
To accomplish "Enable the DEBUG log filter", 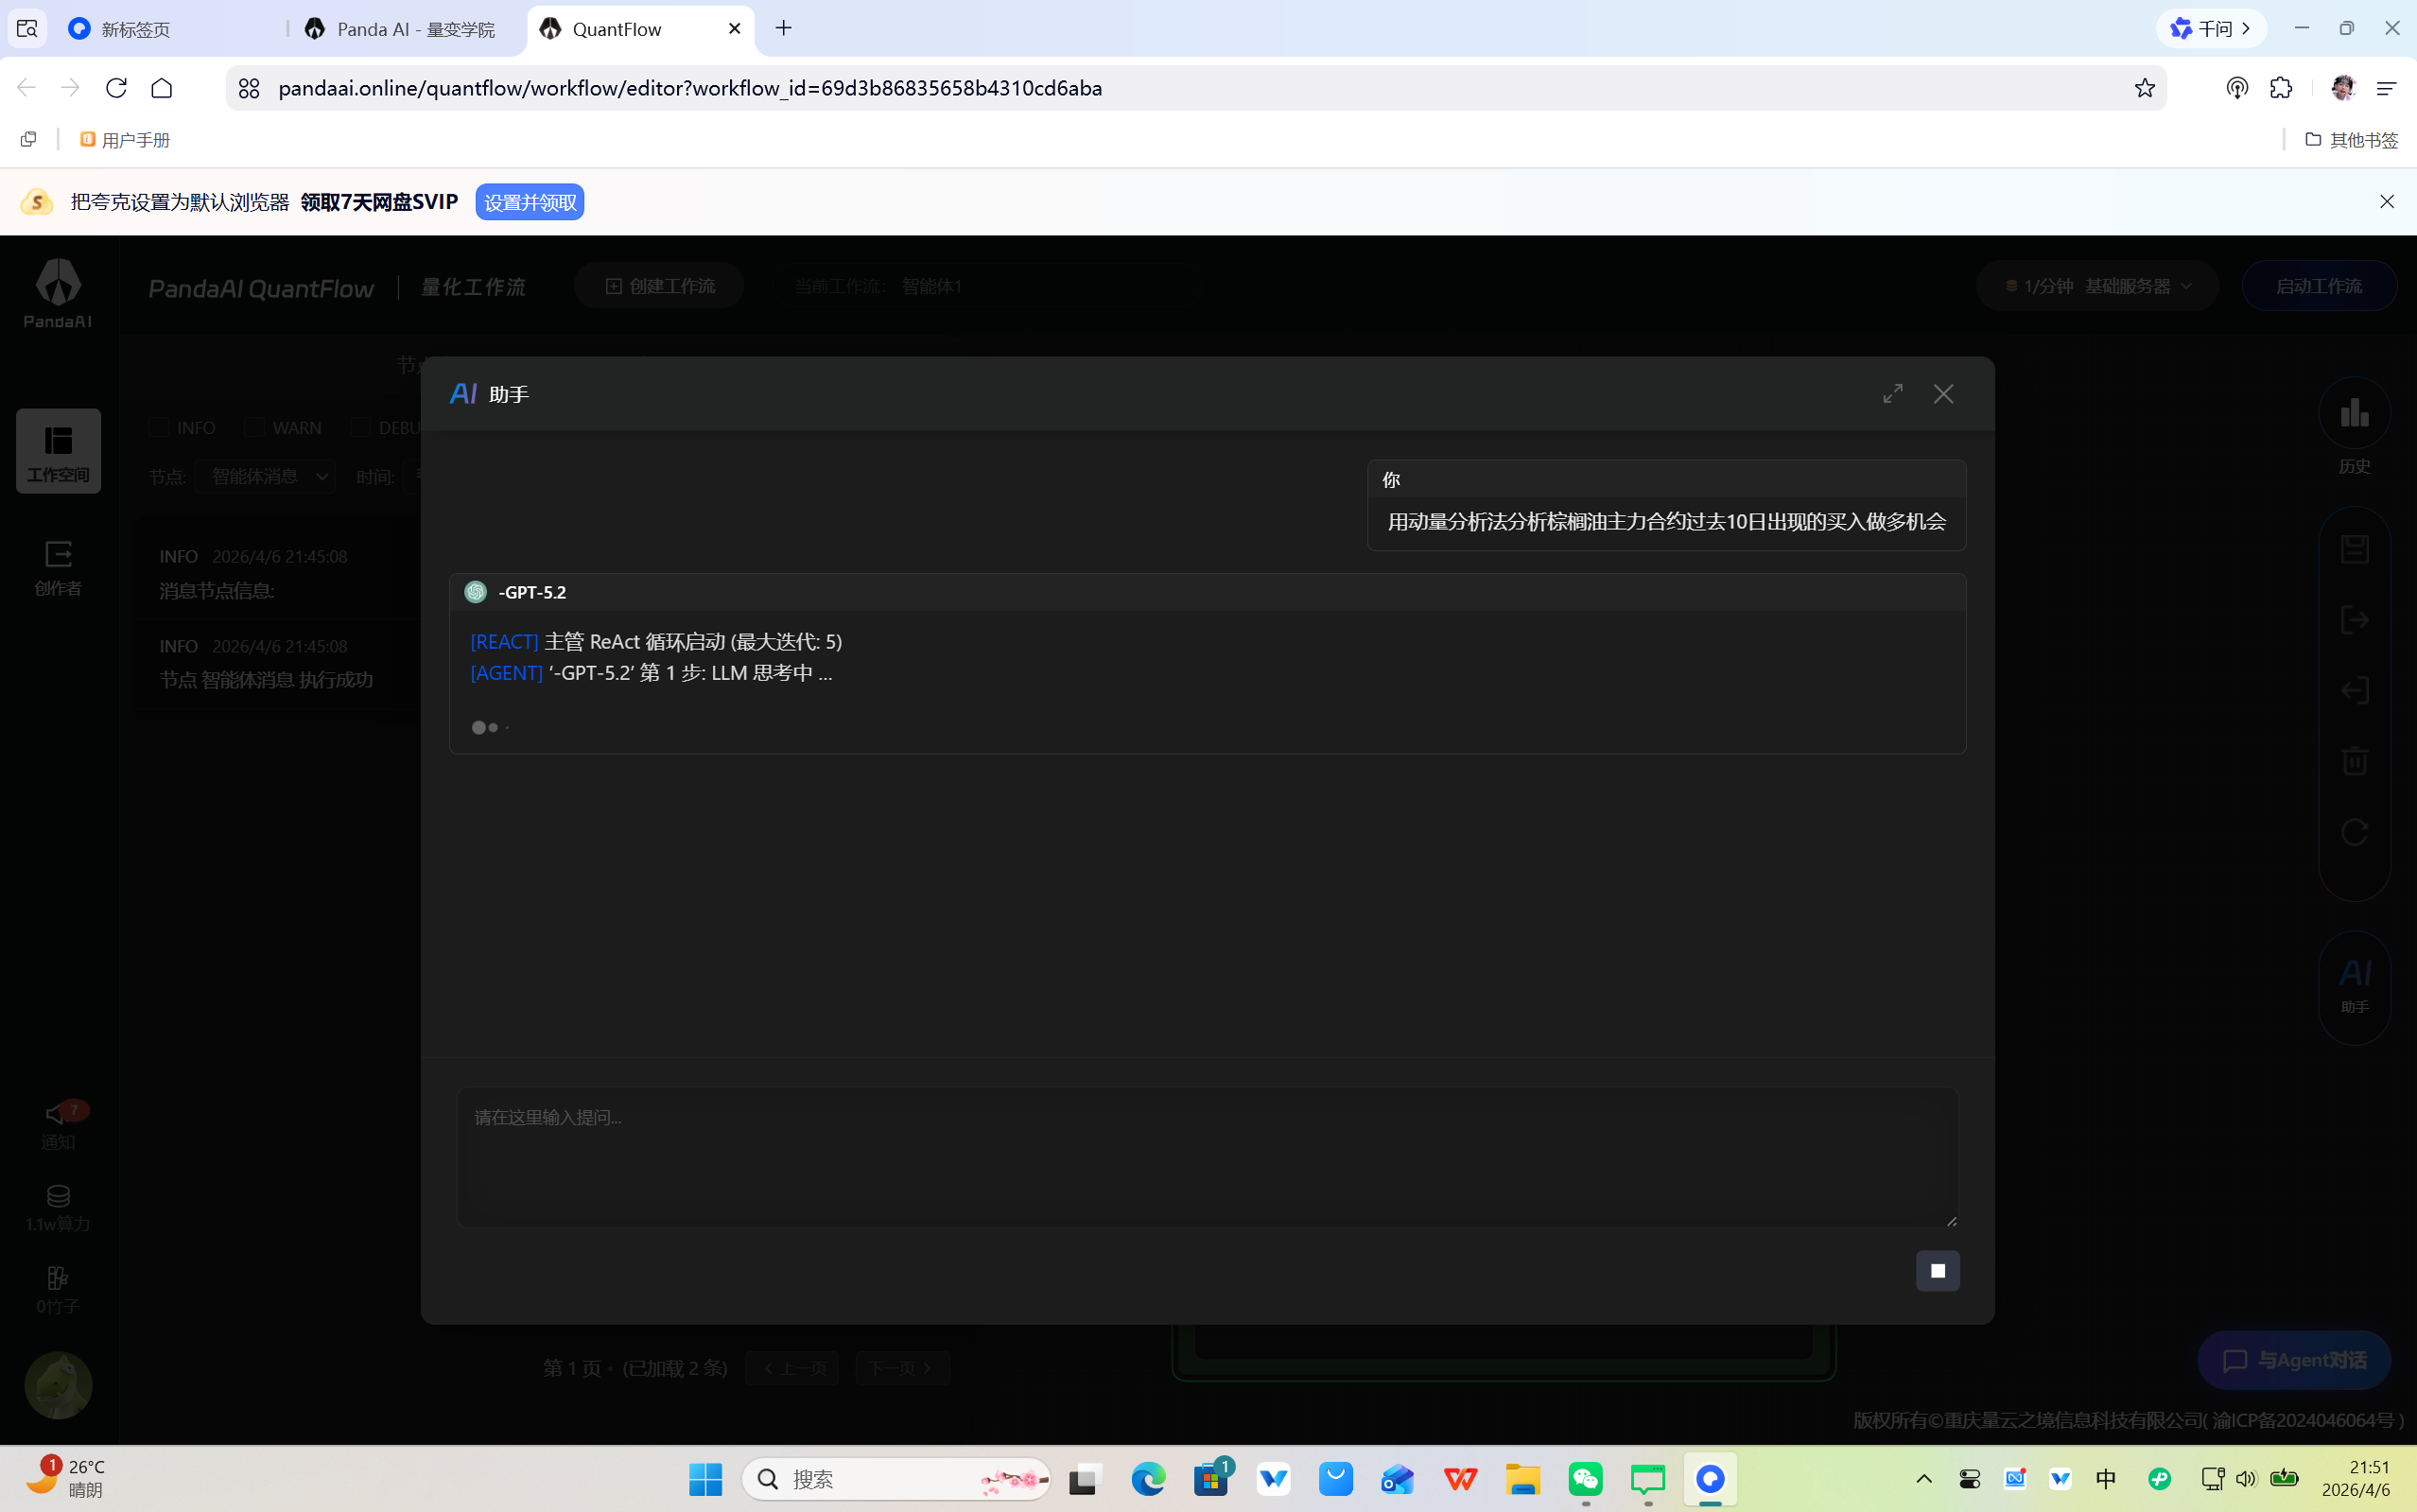I will click(361, 426).
